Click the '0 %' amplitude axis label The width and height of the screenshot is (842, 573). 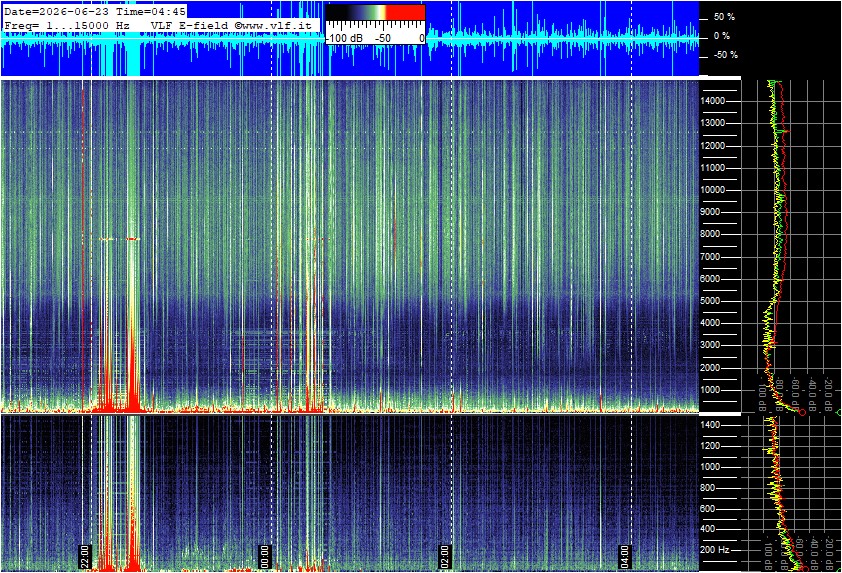tap(722, 36)
